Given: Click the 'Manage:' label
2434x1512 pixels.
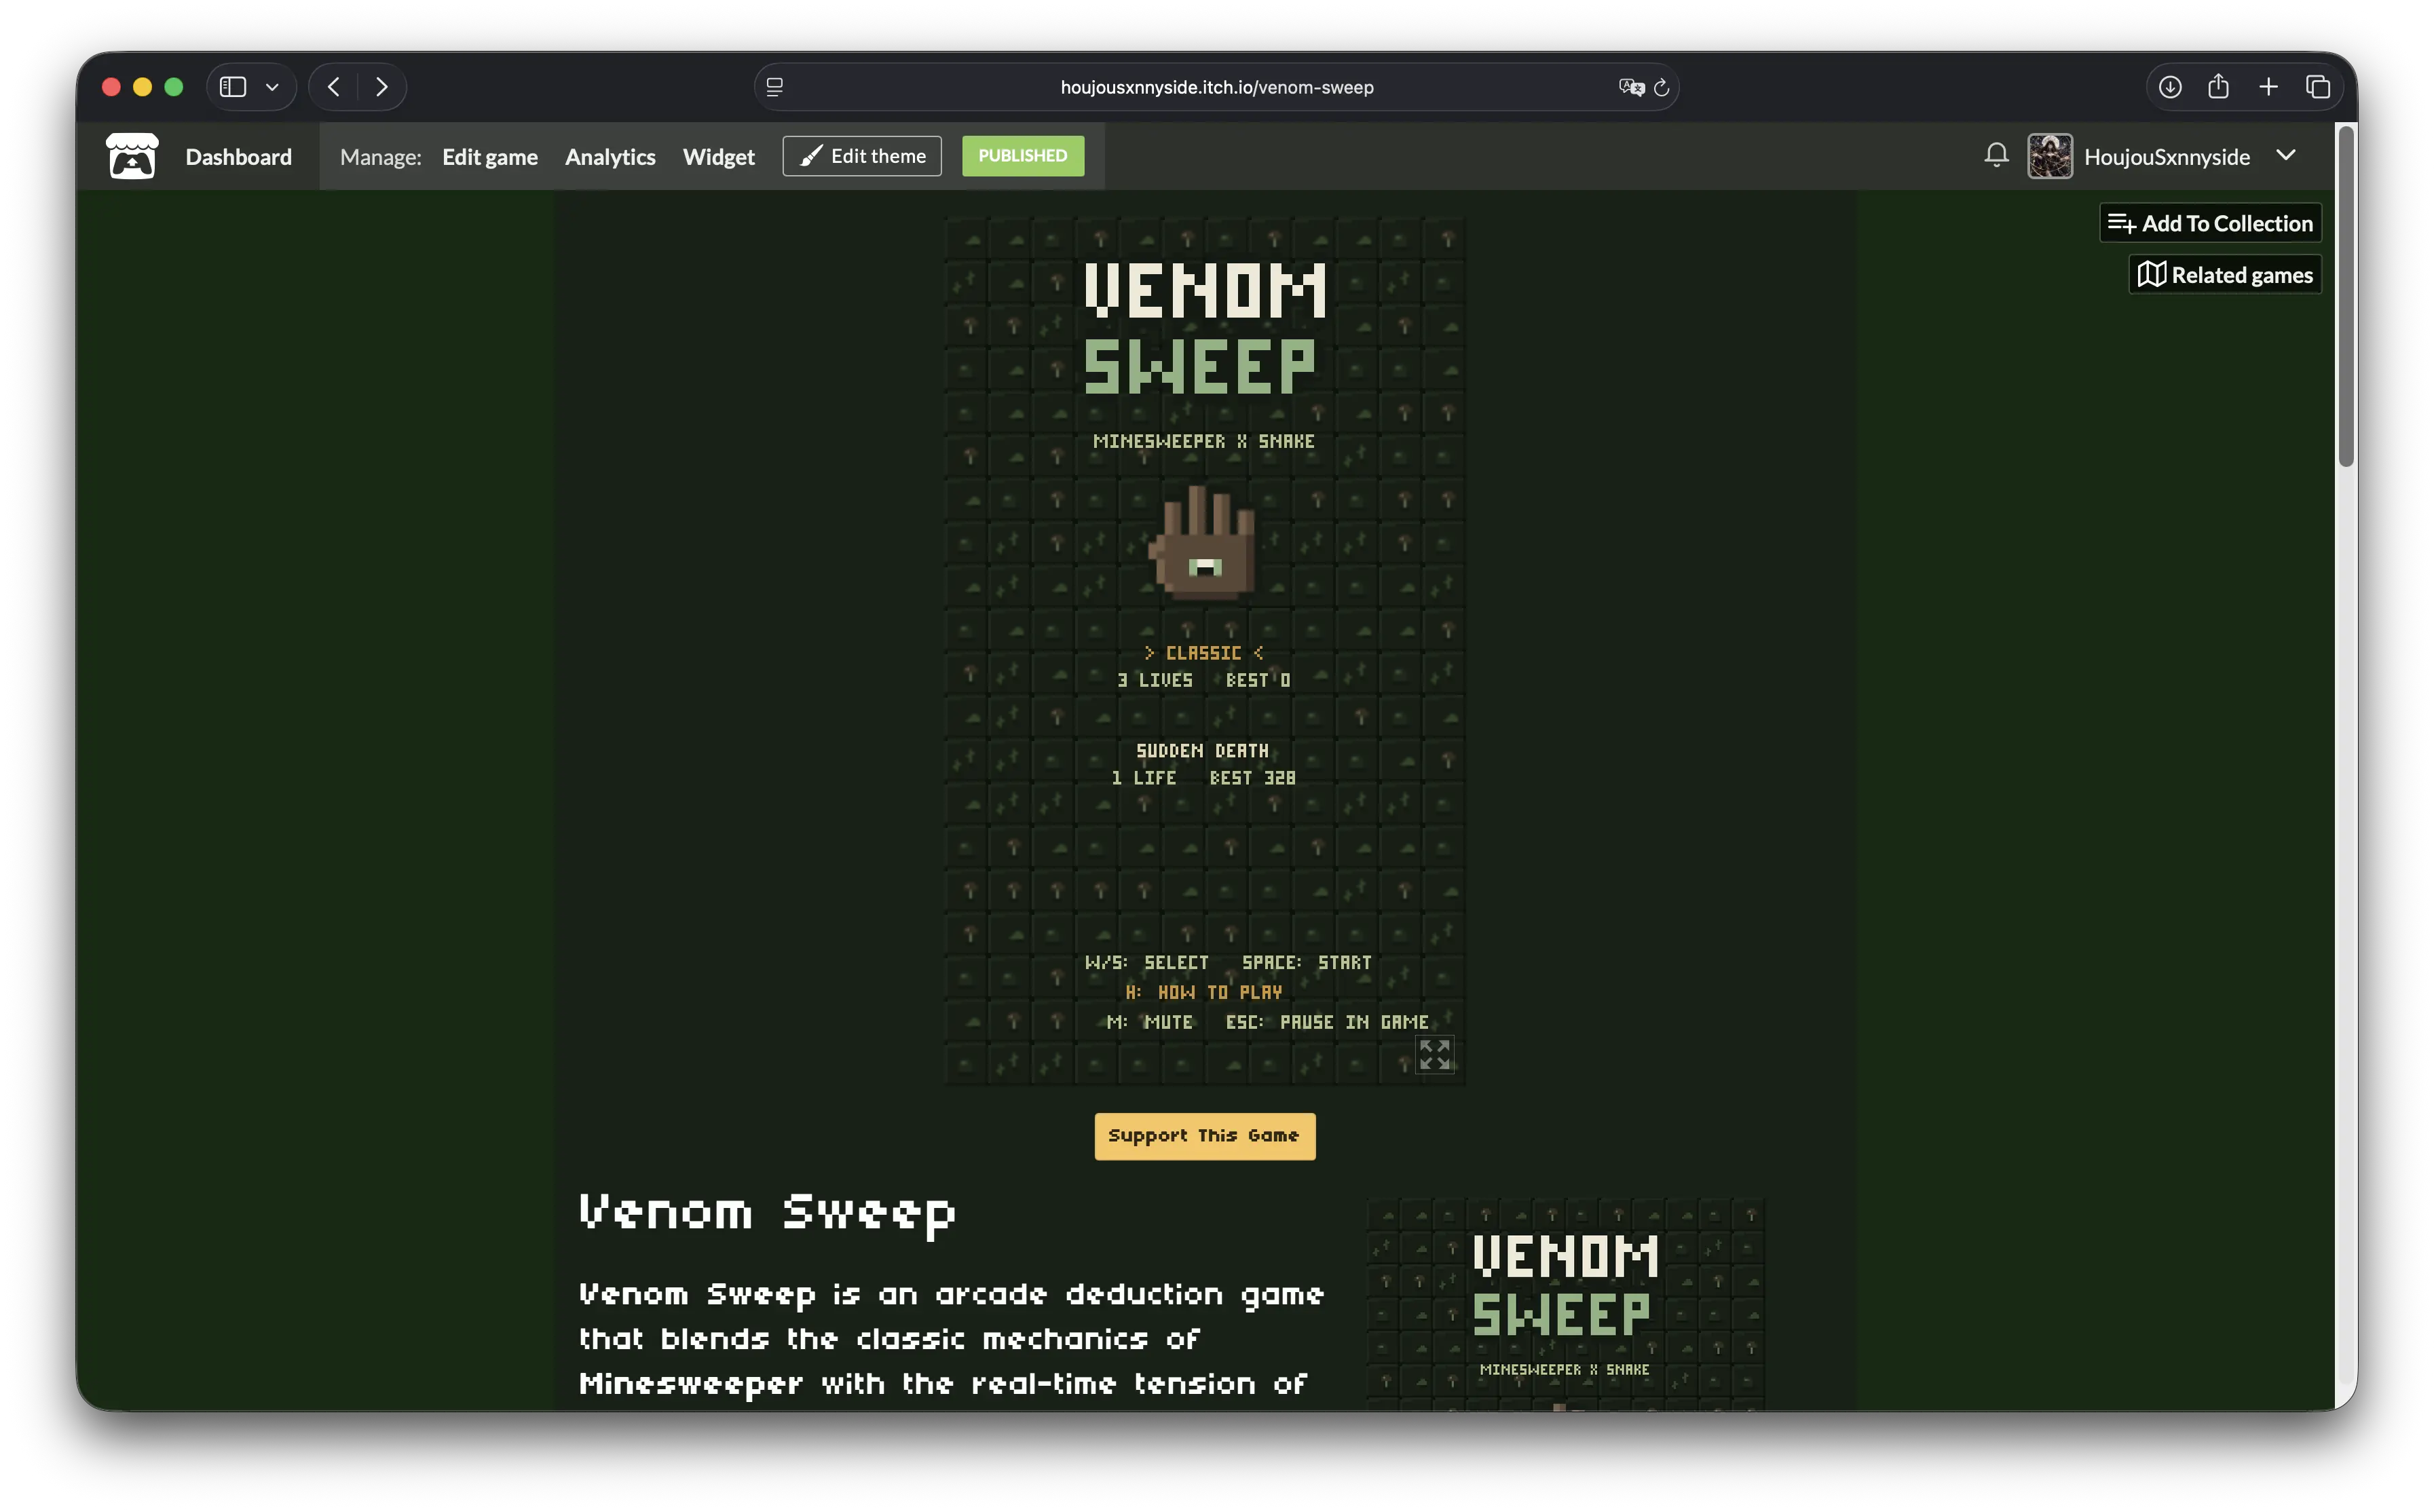Looking at the screenshot, I should 381,156.
